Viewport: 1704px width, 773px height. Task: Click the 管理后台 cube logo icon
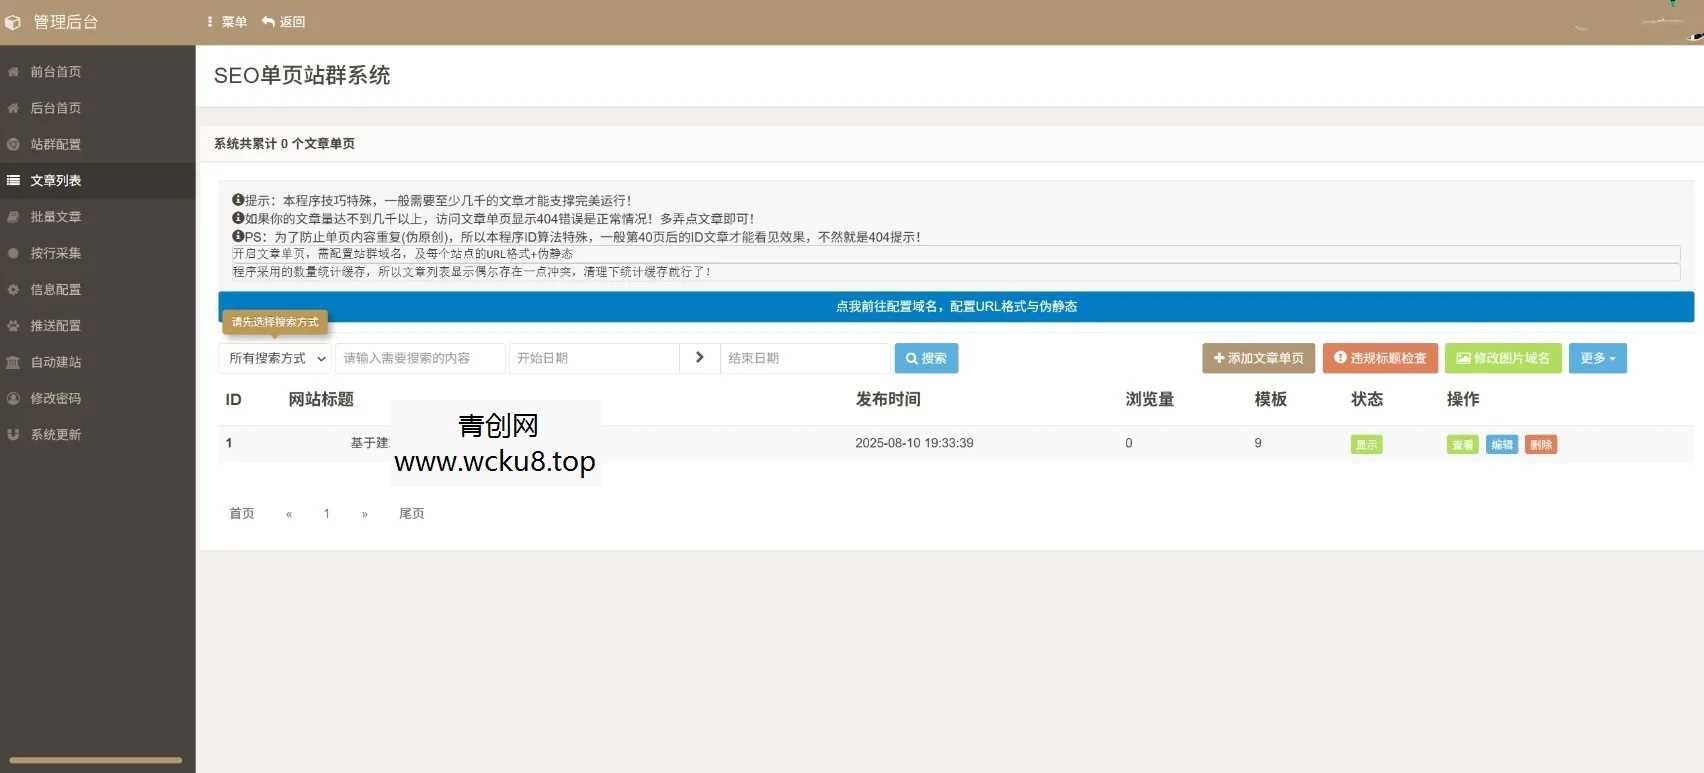point(13,22)
